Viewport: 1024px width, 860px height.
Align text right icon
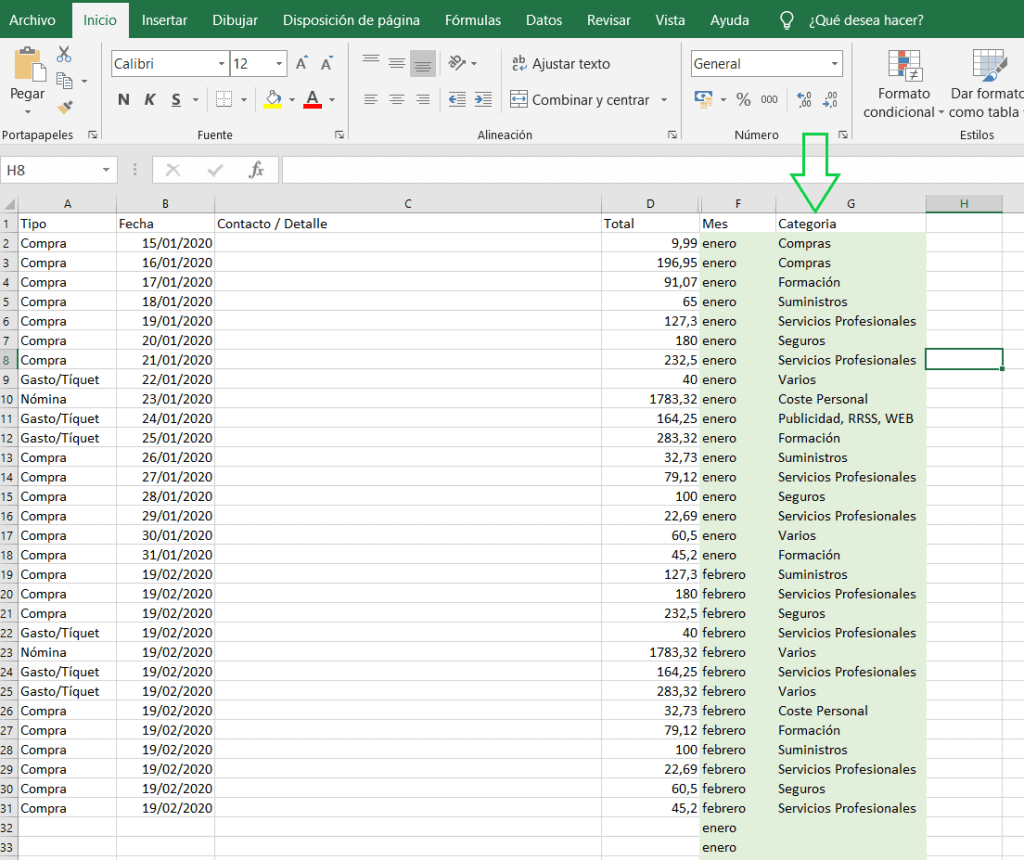click(423, 100)
